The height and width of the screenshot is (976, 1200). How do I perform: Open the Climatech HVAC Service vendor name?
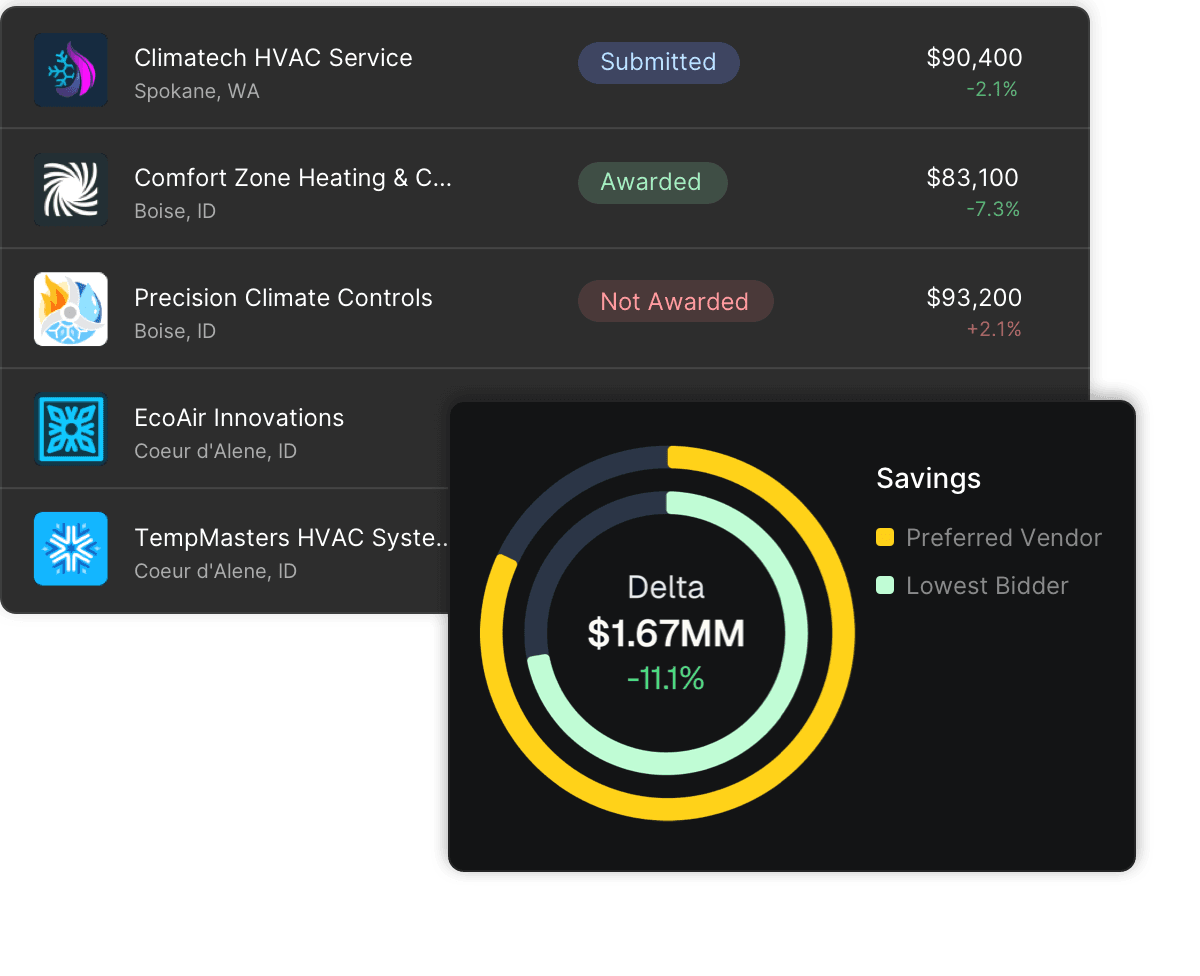[273, 58]
